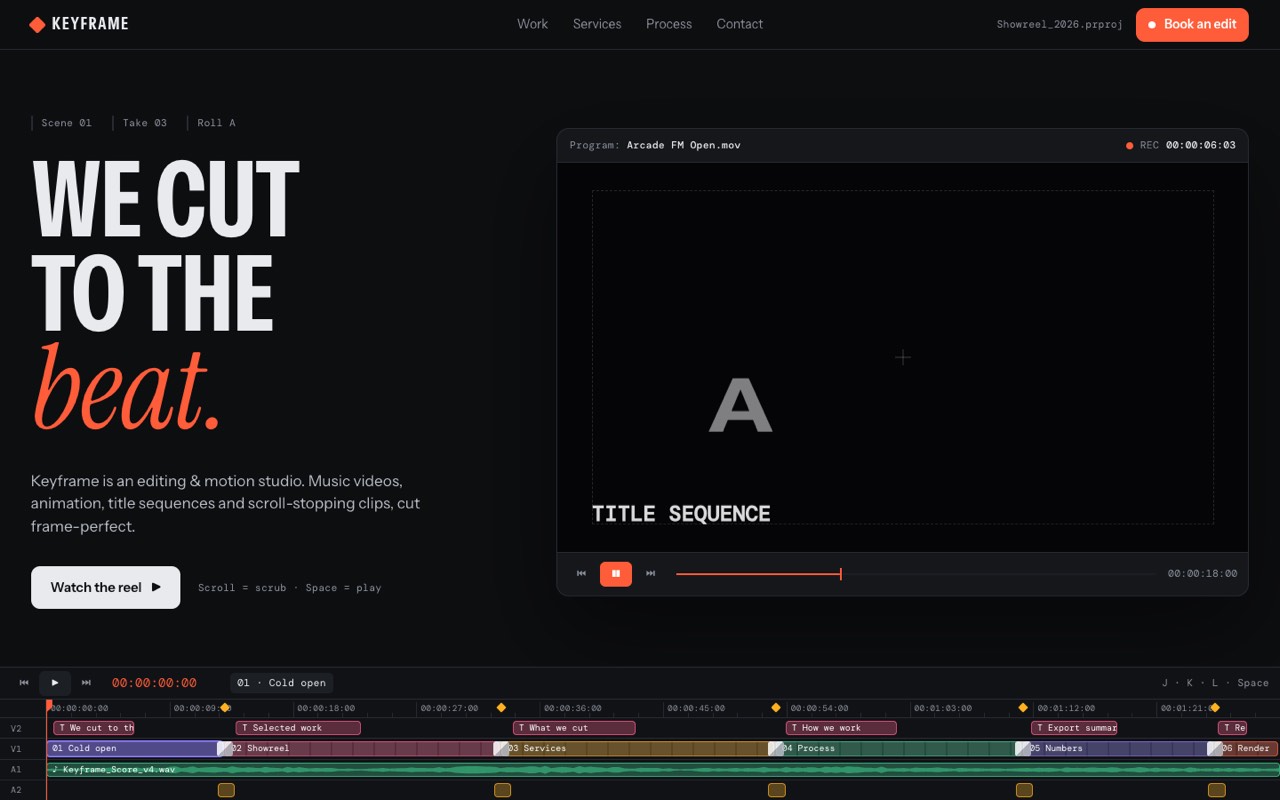Click the diamond marker before 00:01:12
1280x800 pixels.
[x=1023, y=708]
